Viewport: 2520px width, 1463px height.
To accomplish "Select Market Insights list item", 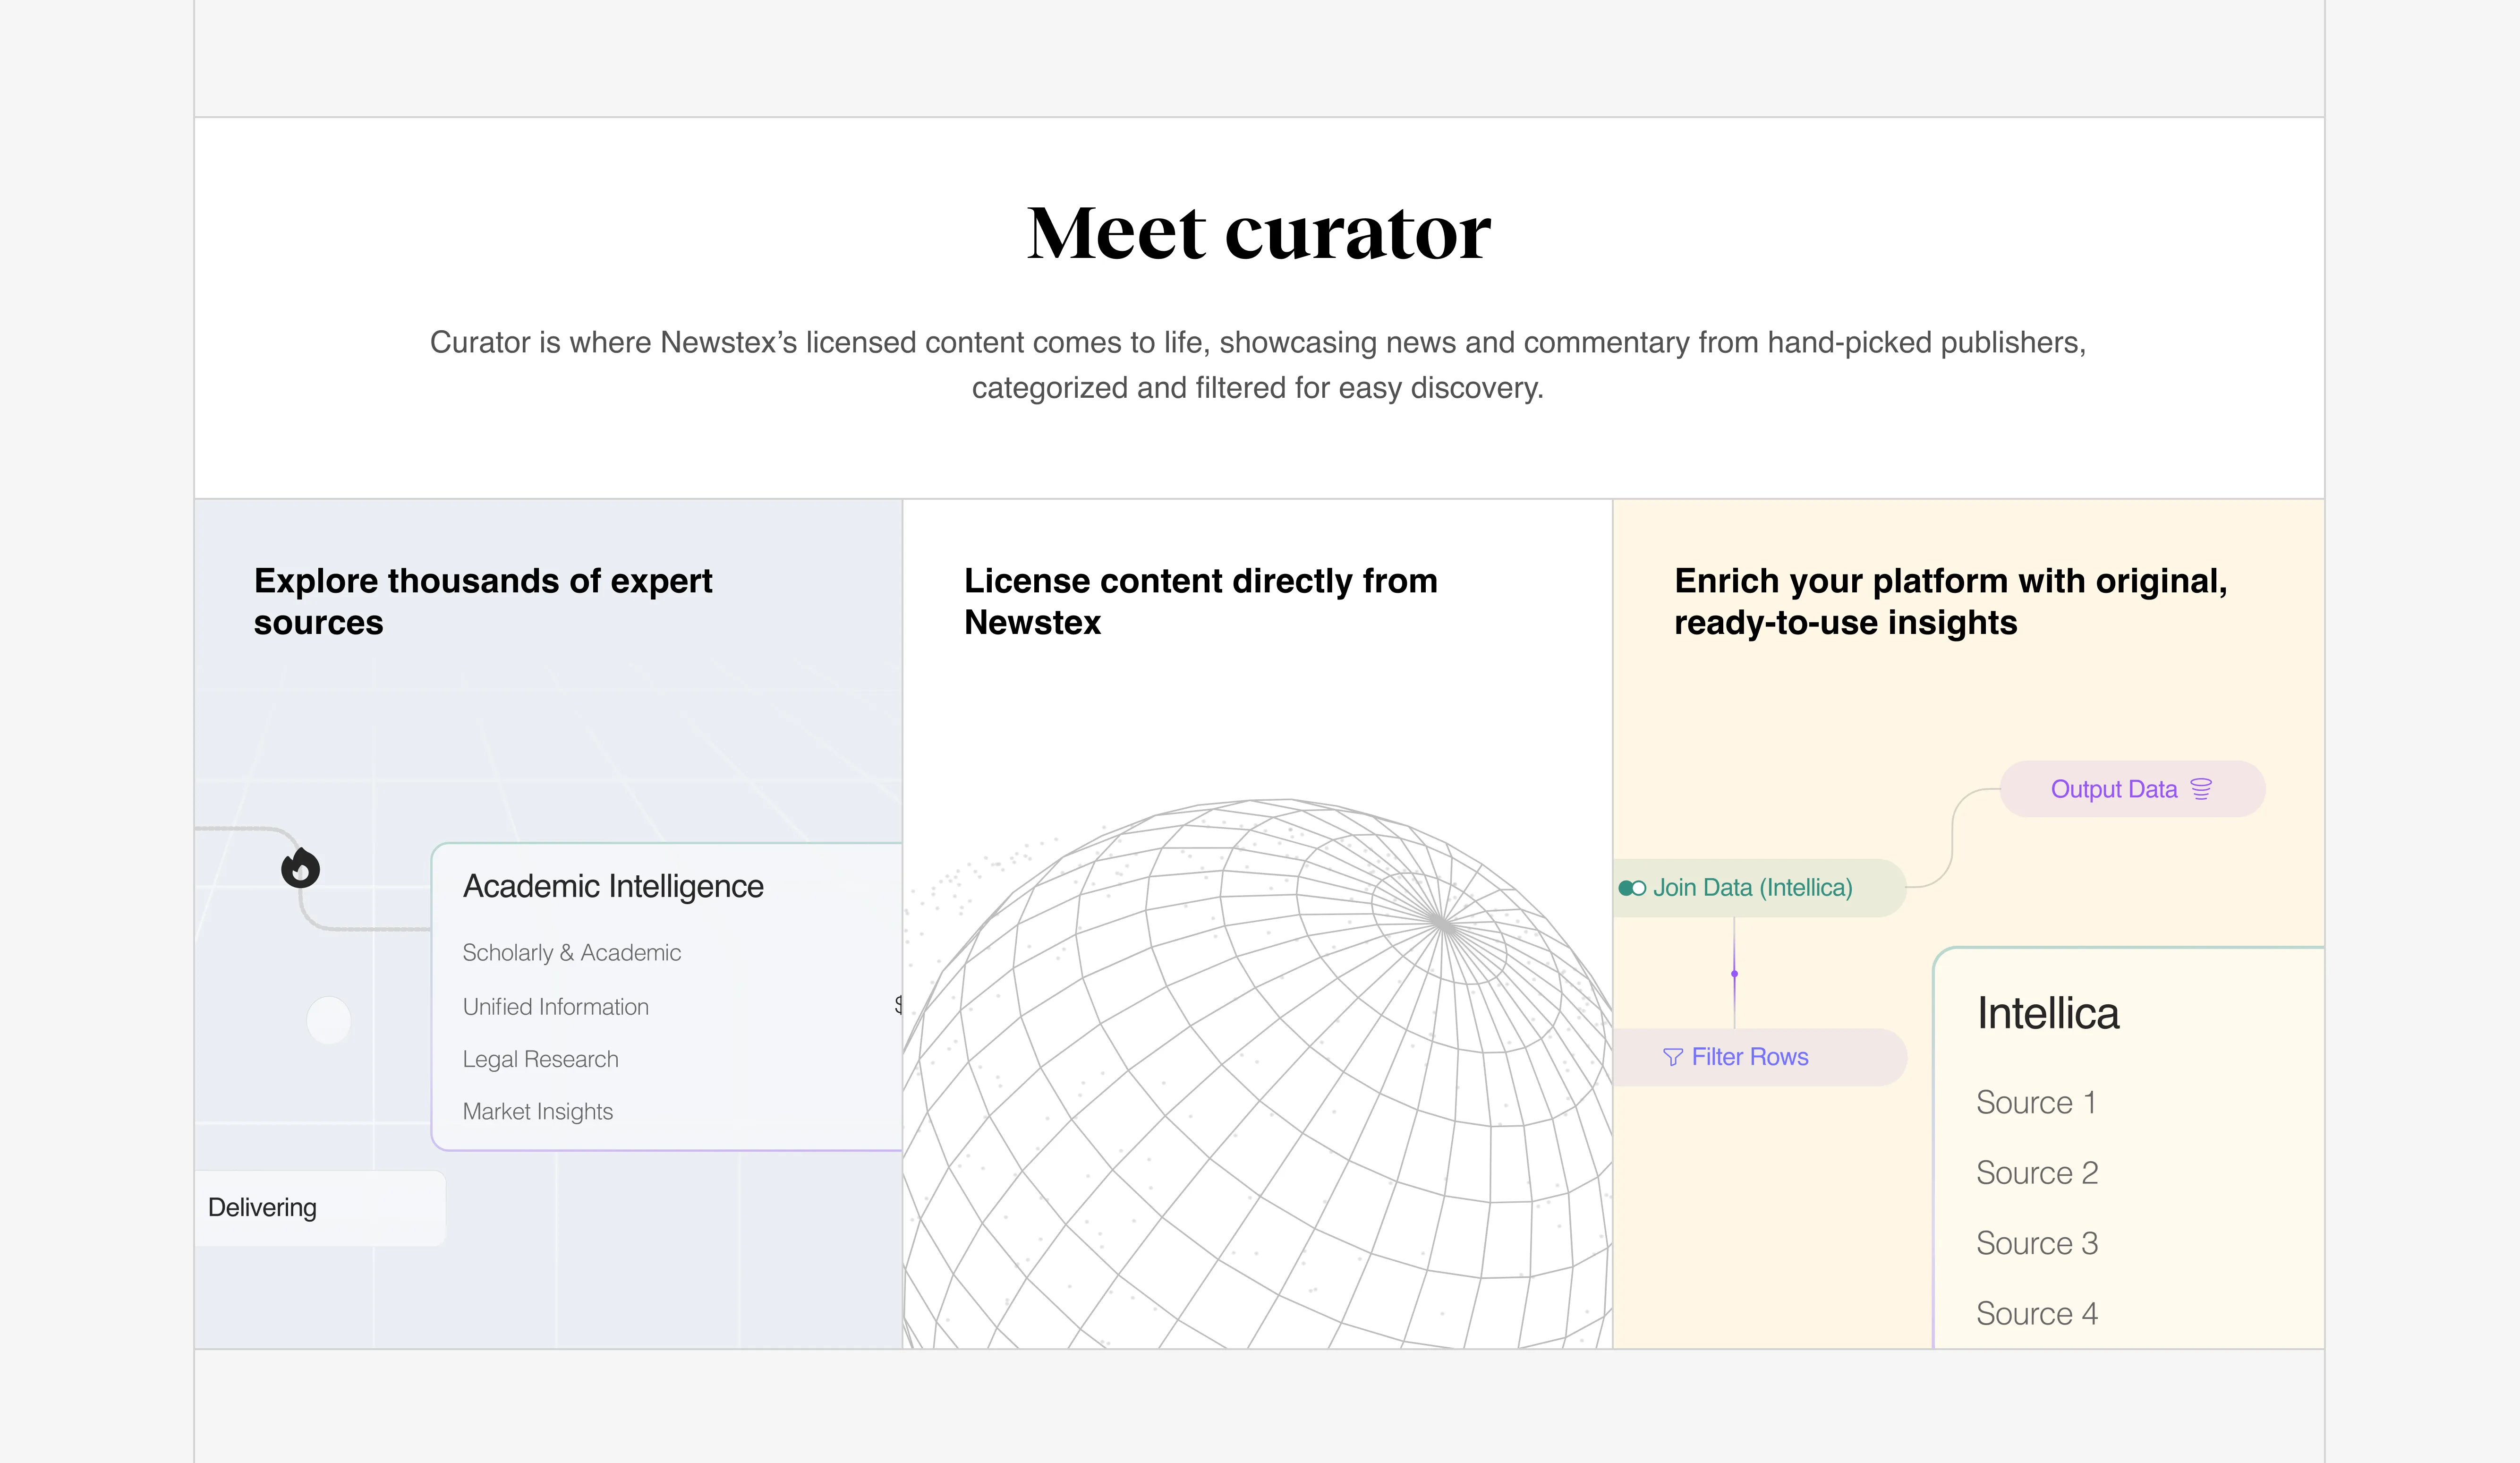I will pyautogui.click(x=537, y=1112).
